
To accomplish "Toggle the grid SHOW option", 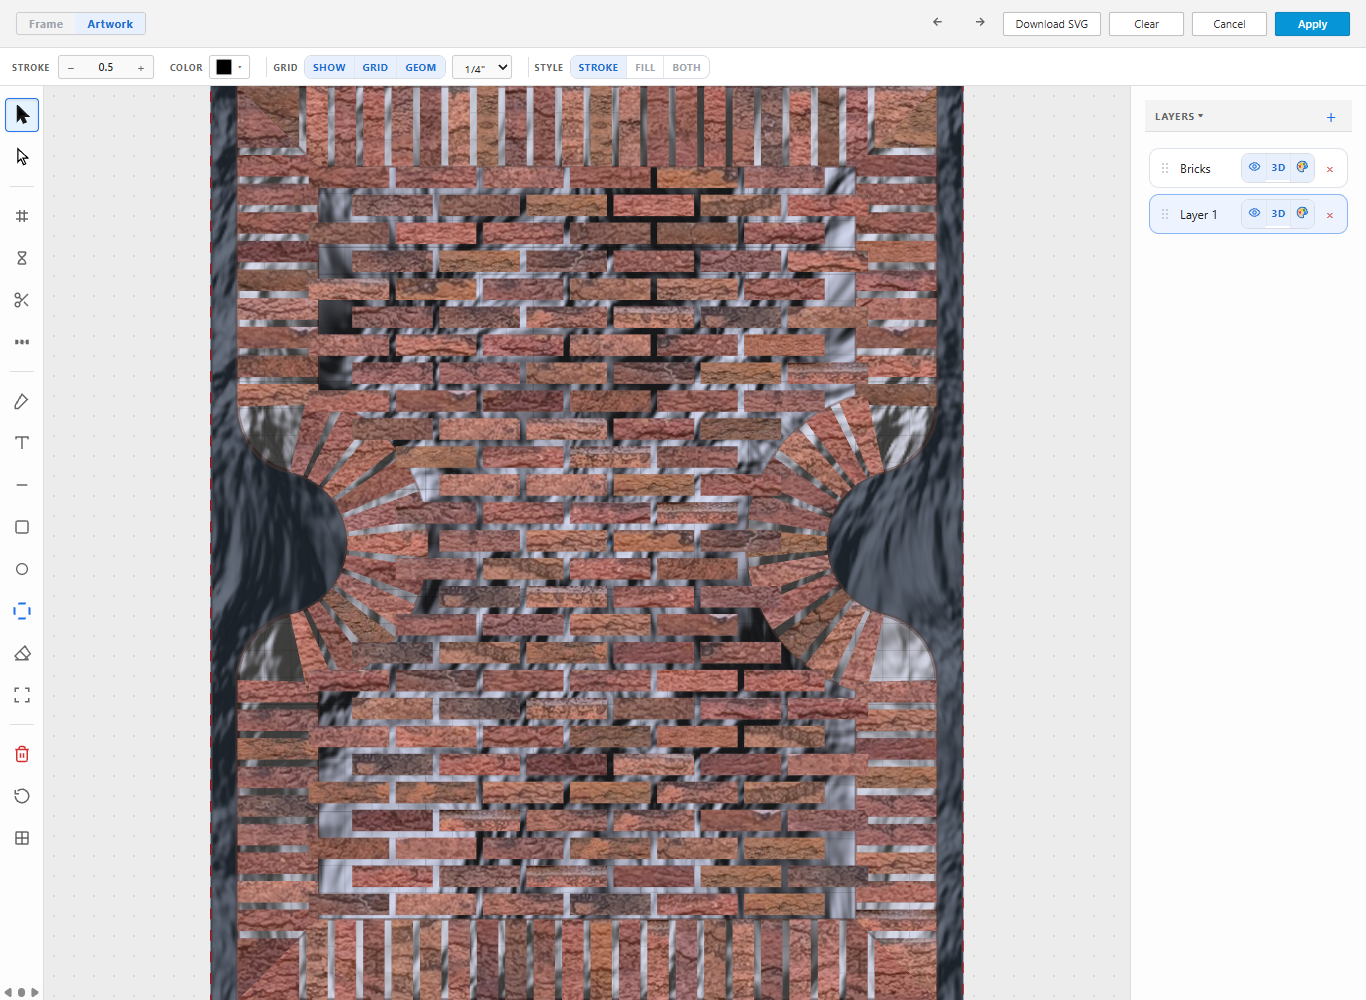I will coord(329,68).
